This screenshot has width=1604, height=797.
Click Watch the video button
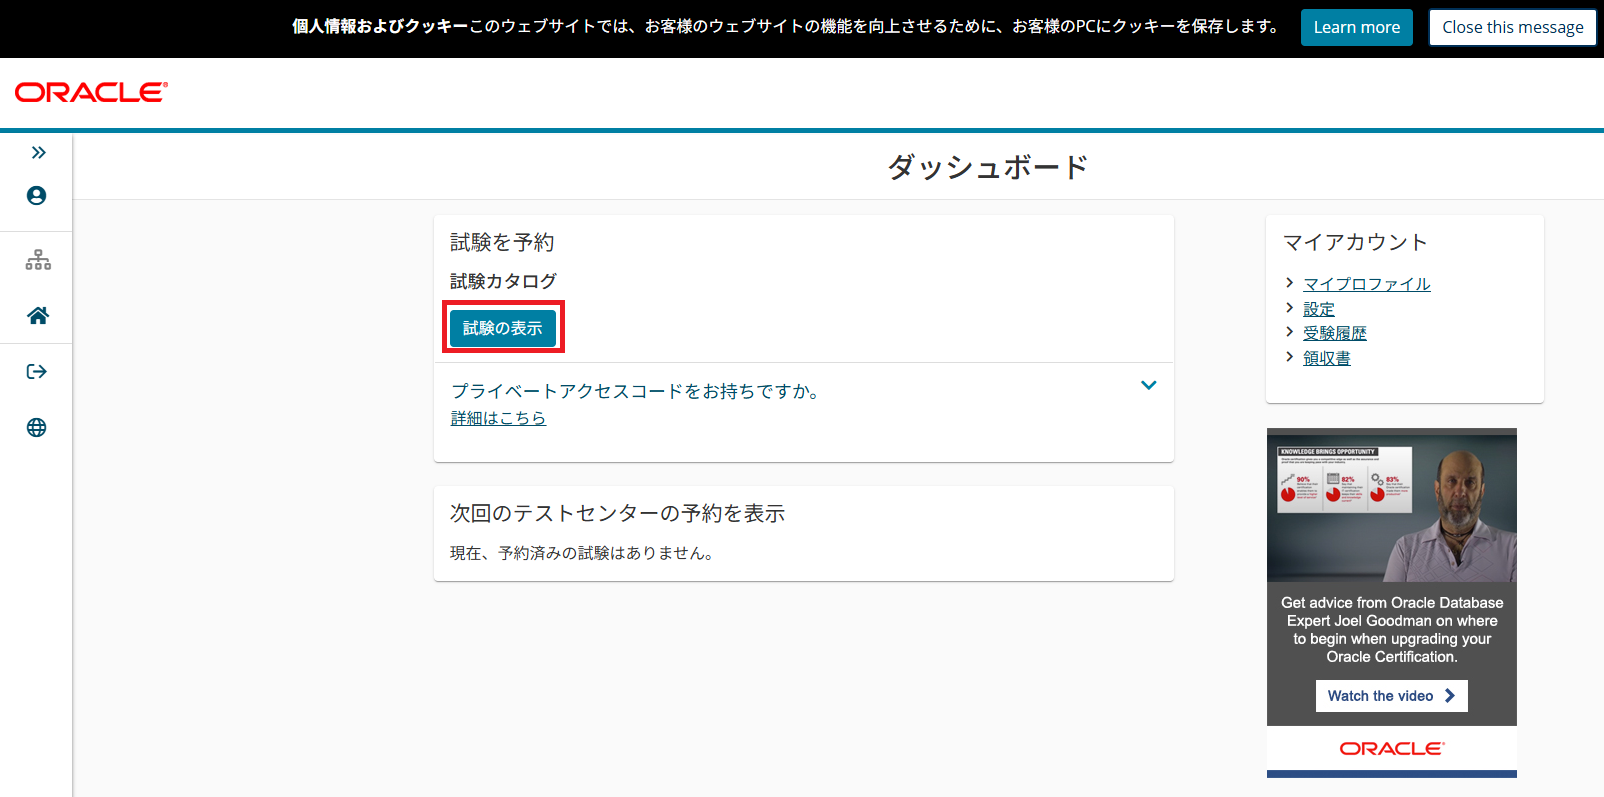[1392, 696]
